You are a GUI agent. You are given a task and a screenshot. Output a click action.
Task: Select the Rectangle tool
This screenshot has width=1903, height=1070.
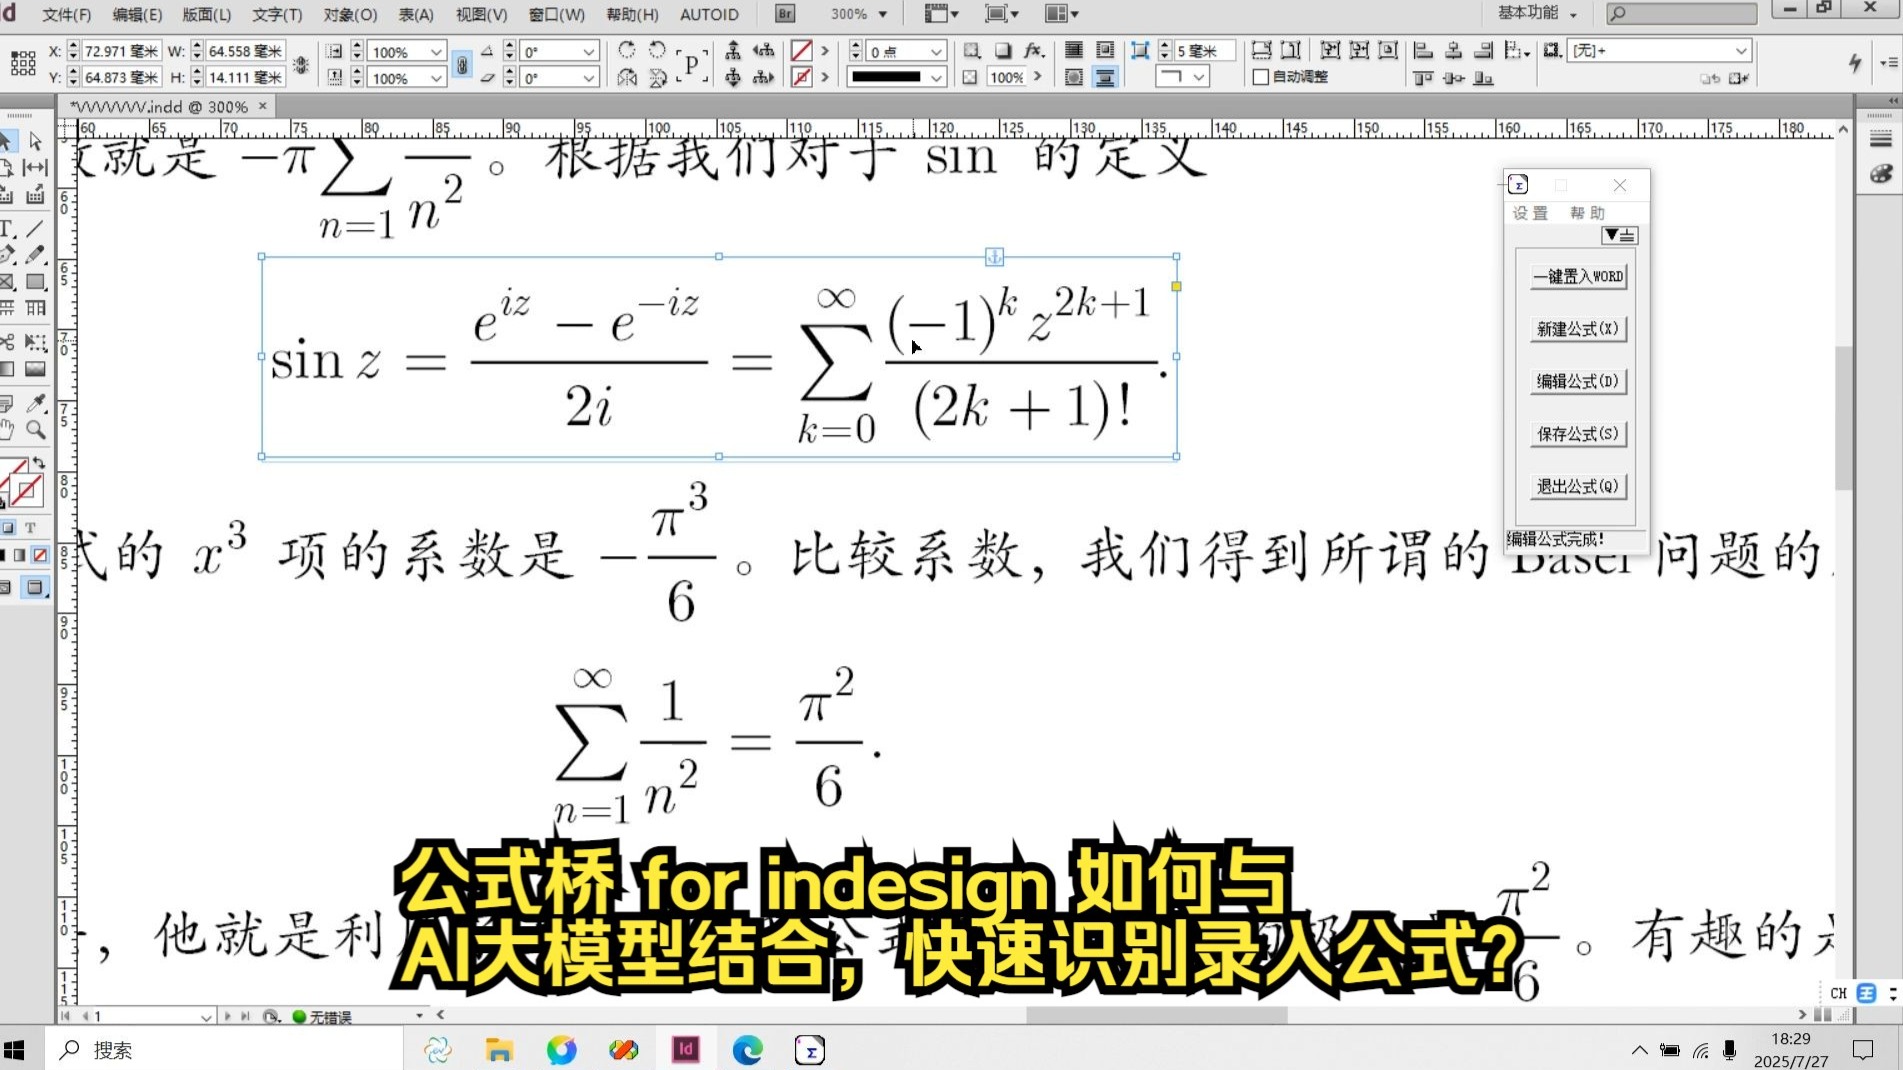tap(36, 282)
